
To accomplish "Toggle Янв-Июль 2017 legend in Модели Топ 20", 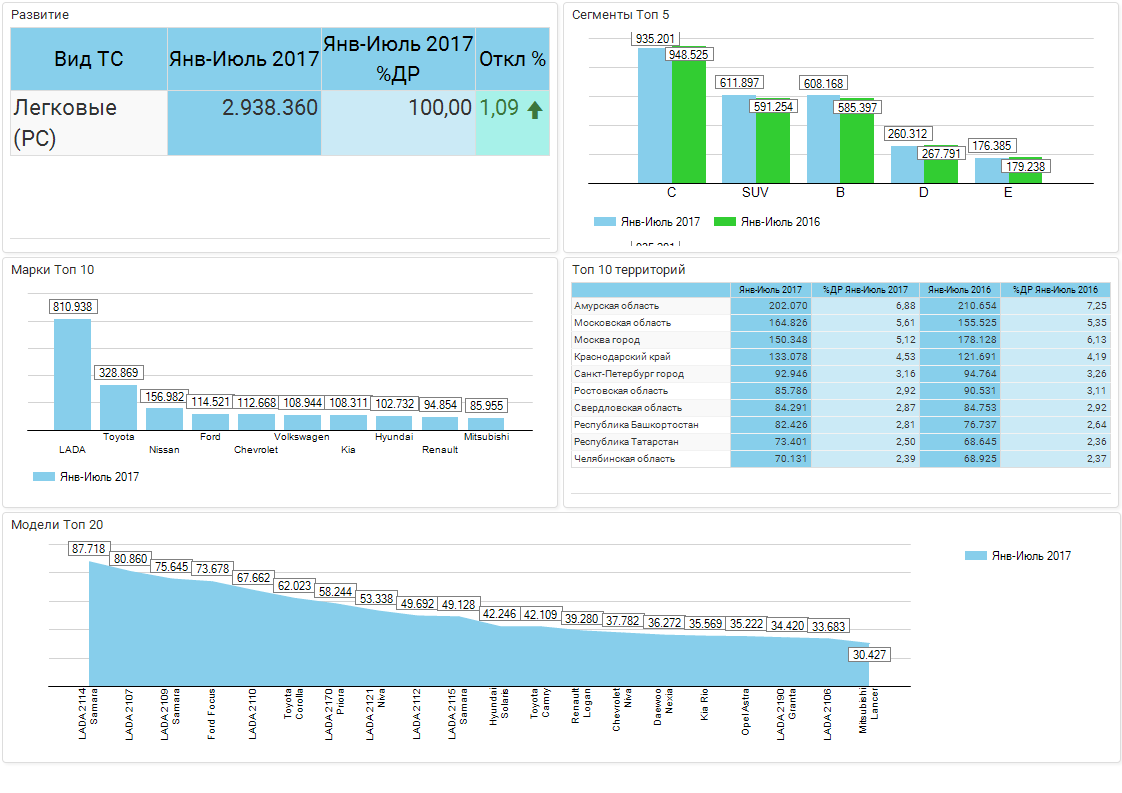I will pos(1018,556).
